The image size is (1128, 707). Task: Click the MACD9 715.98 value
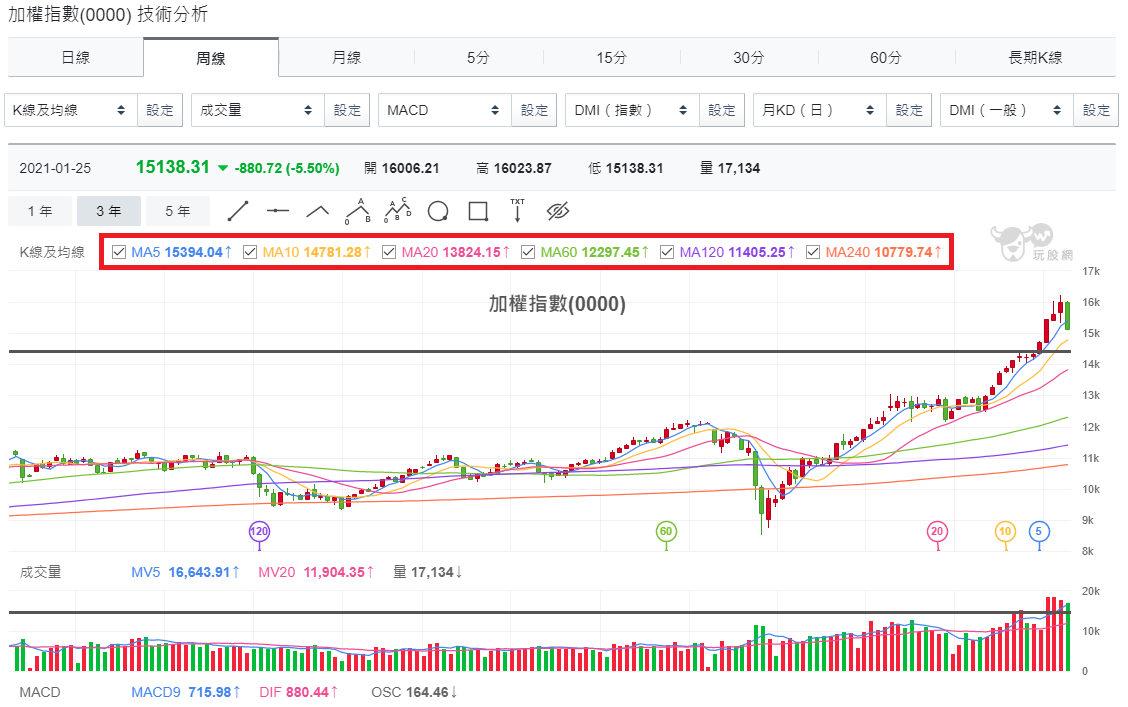(x=185, y=692)
